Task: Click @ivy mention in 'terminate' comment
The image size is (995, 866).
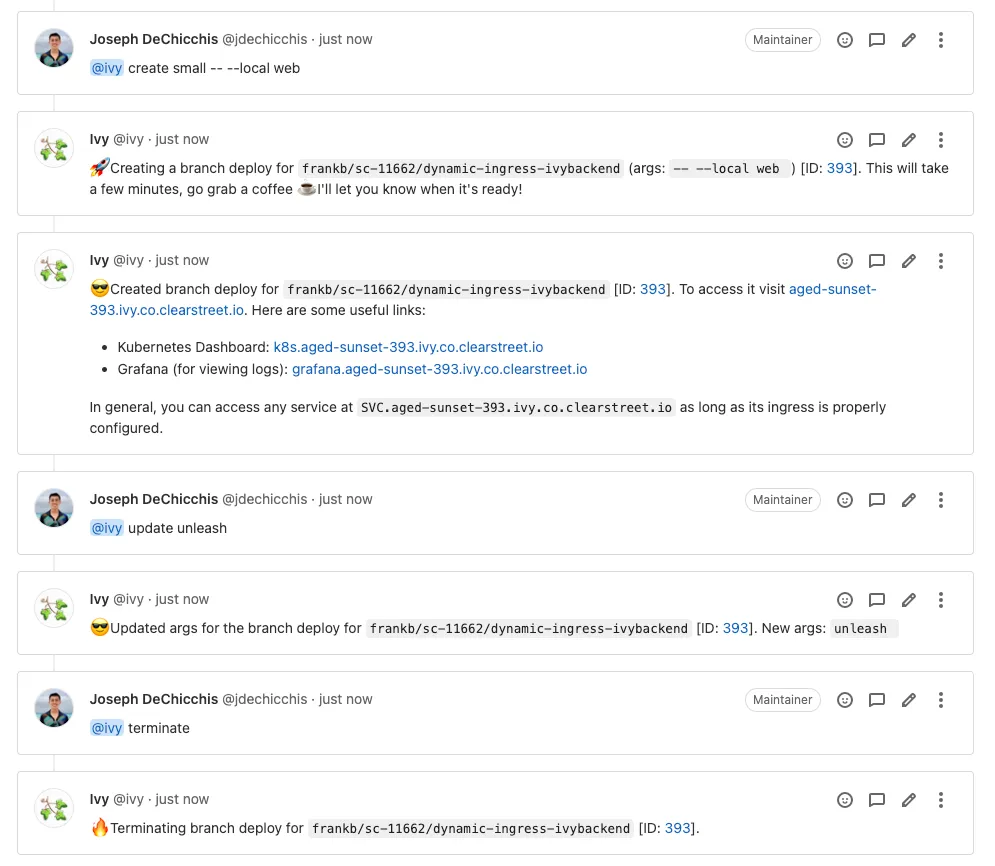Action: point(107,729)
